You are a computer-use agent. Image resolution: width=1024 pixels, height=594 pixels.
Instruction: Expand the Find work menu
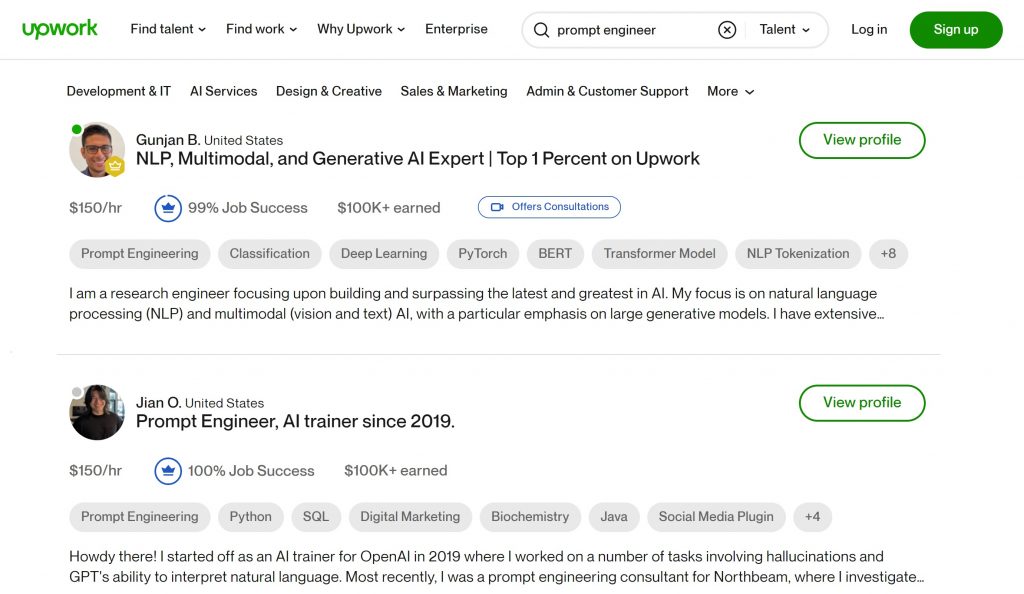[261, 29]
